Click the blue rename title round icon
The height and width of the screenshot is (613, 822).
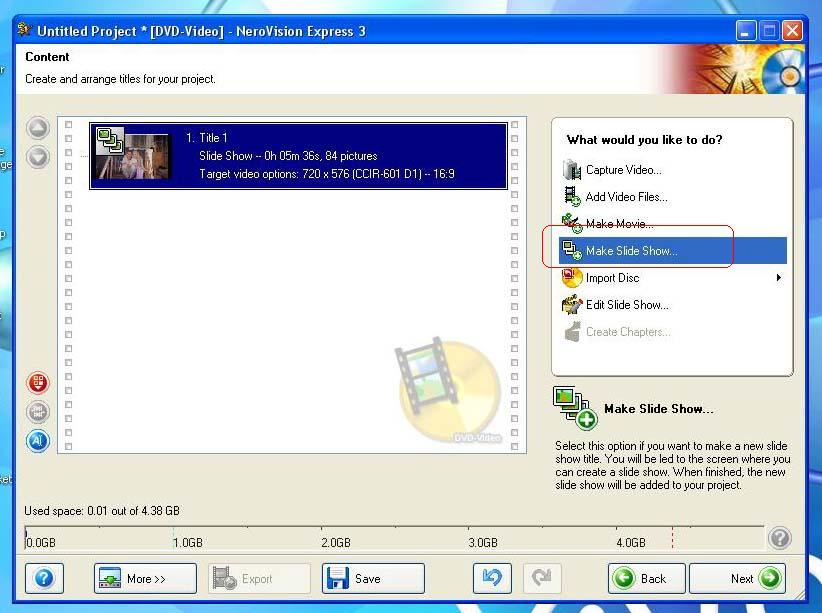tap(38, 440)
